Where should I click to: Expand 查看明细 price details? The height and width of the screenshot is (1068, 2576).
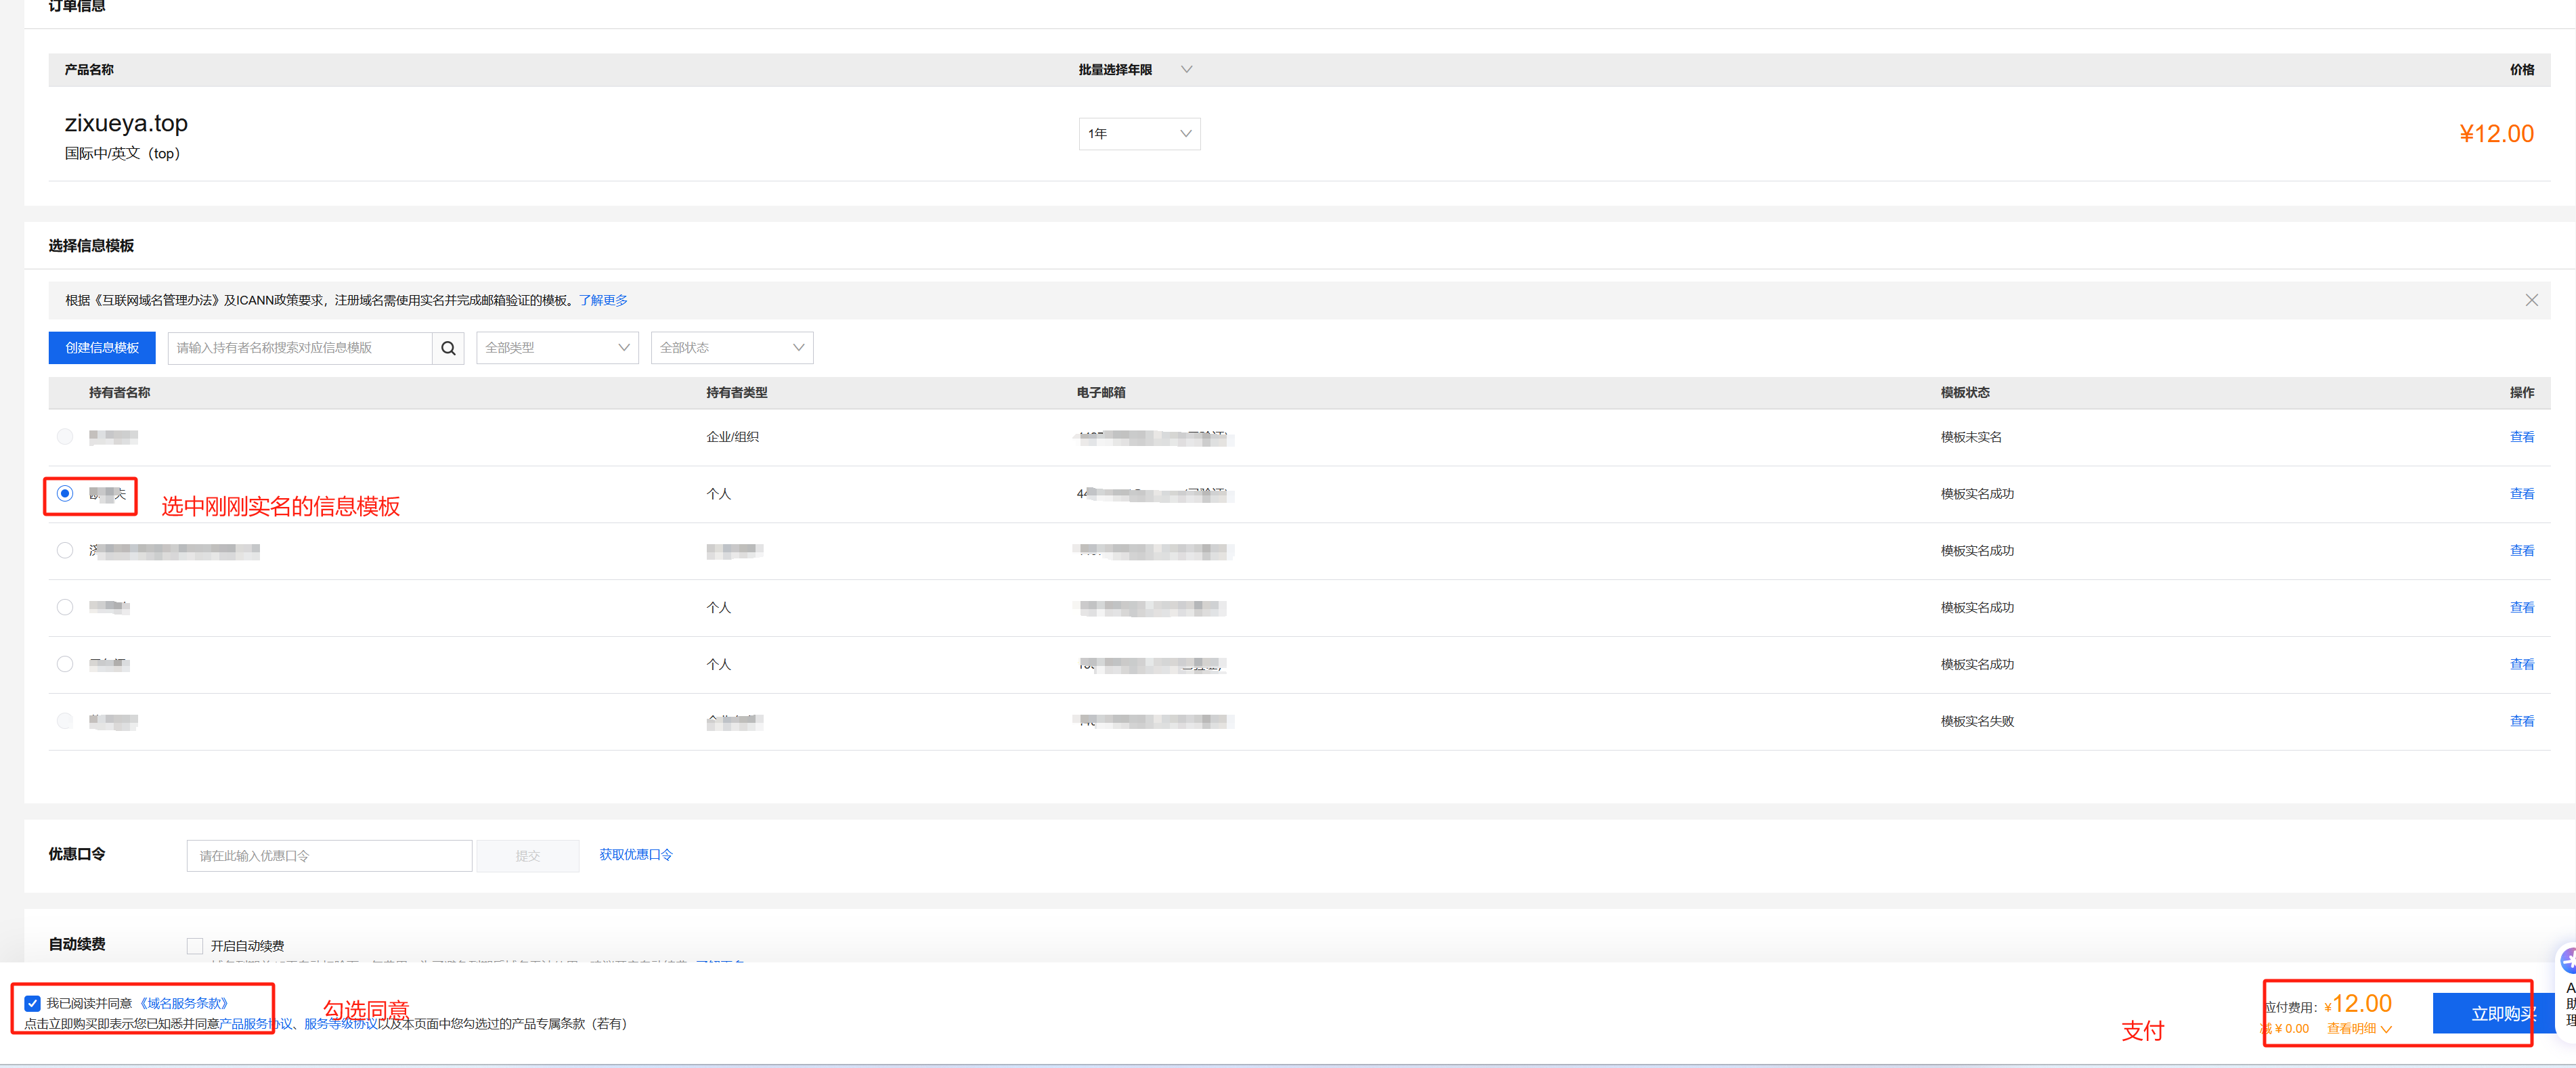[x=2359, y=1029]
